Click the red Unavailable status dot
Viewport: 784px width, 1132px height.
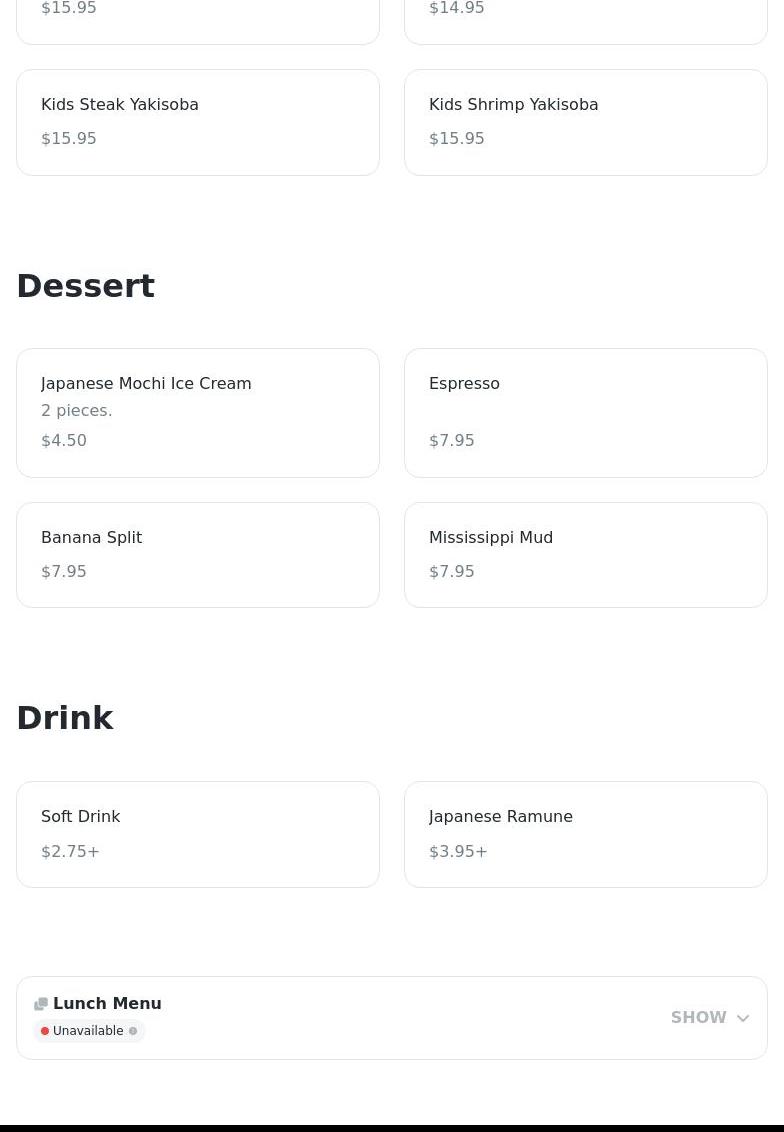[x=45, y=1031]
